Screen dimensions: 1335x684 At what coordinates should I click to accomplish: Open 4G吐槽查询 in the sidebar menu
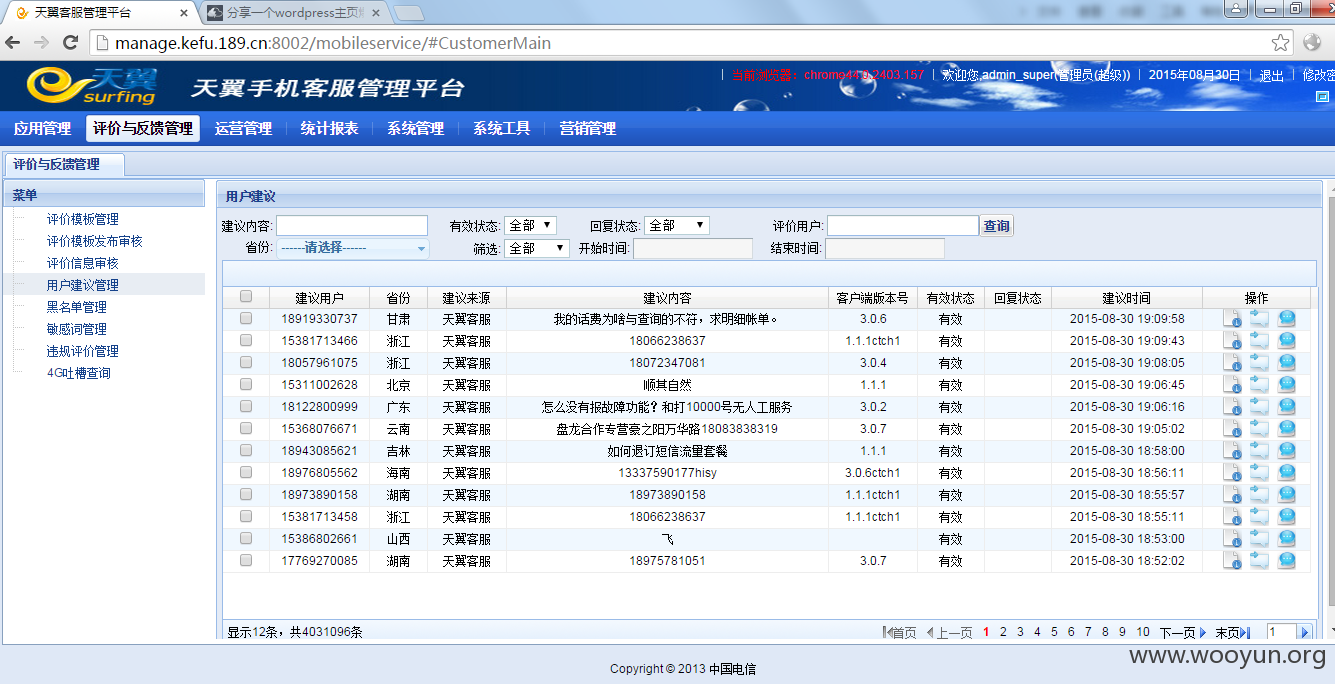pyautogui.click(x=78, y=373)
